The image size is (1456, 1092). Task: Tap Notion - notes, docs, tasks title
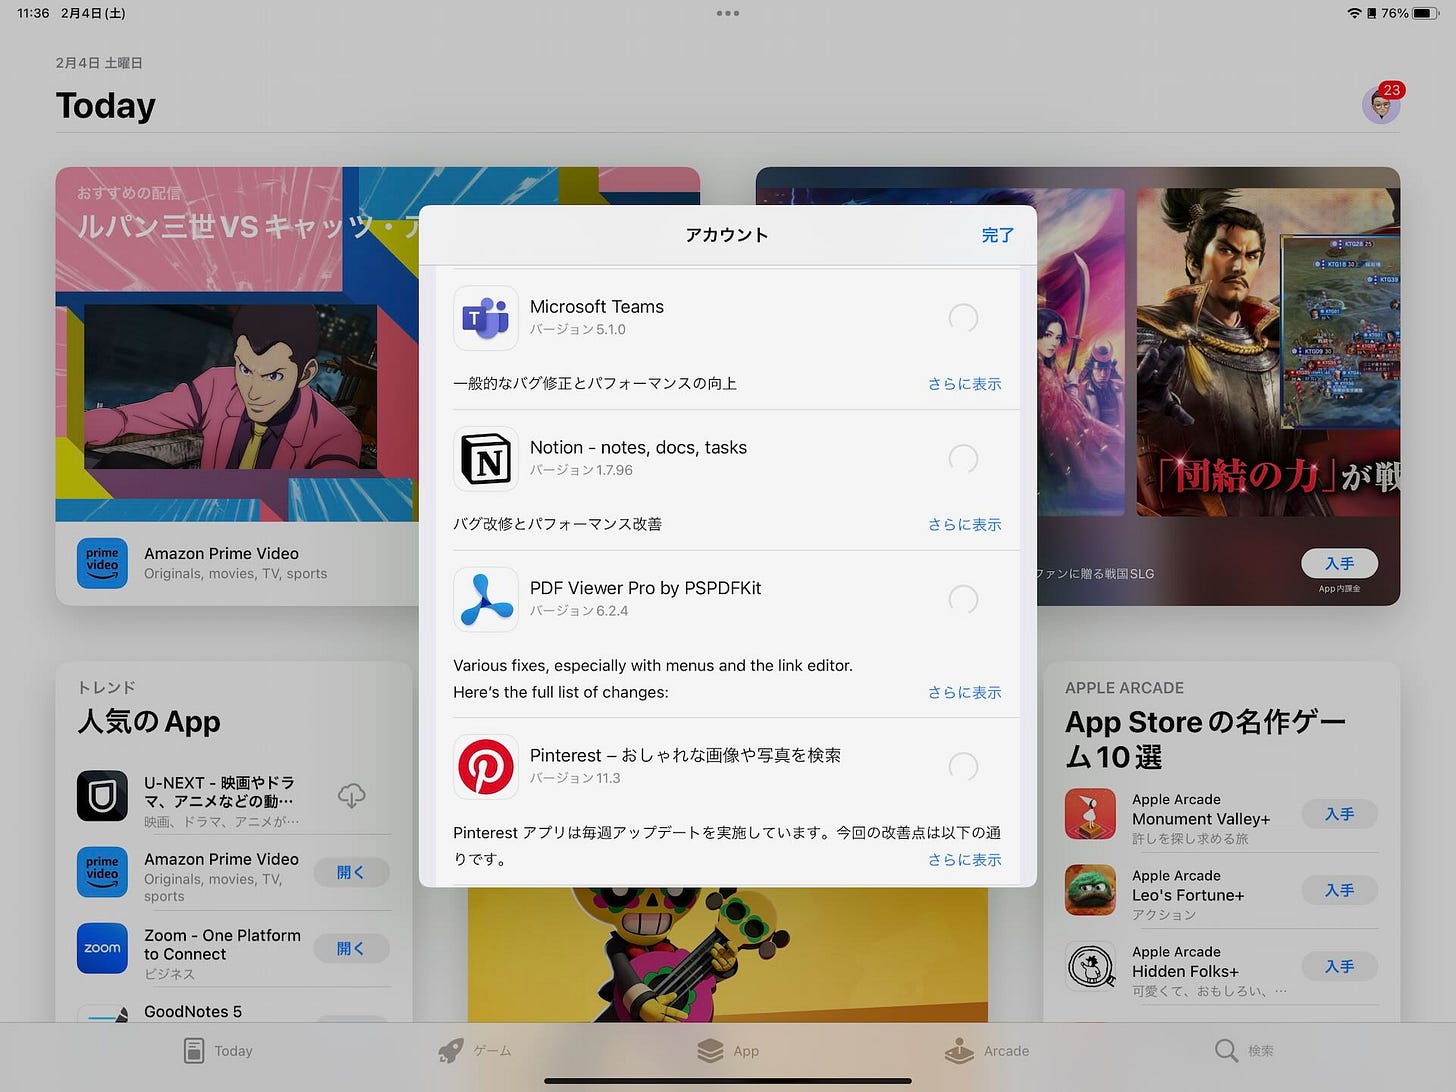click(638, 448)
